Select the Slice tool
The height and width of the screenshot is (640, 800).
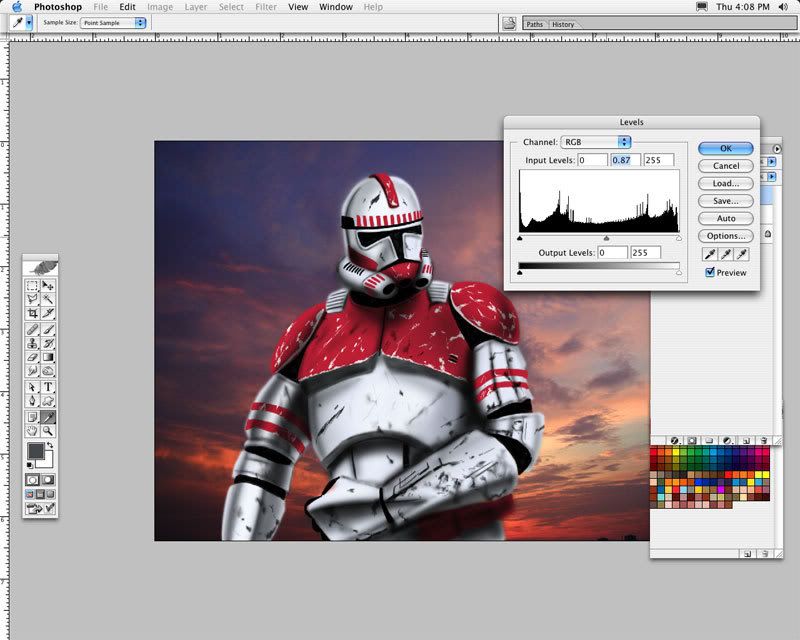(x=48, y=313)
